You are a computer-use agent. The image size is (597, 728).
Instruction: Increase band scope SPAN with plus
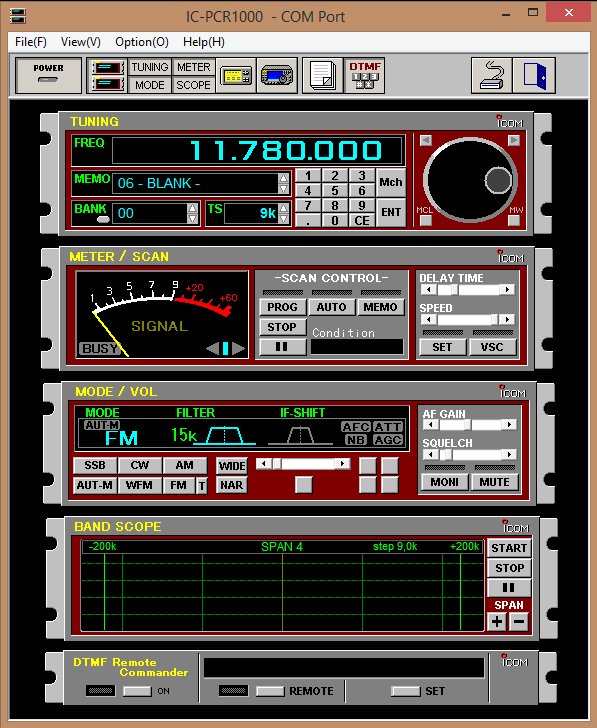(497, 622)
